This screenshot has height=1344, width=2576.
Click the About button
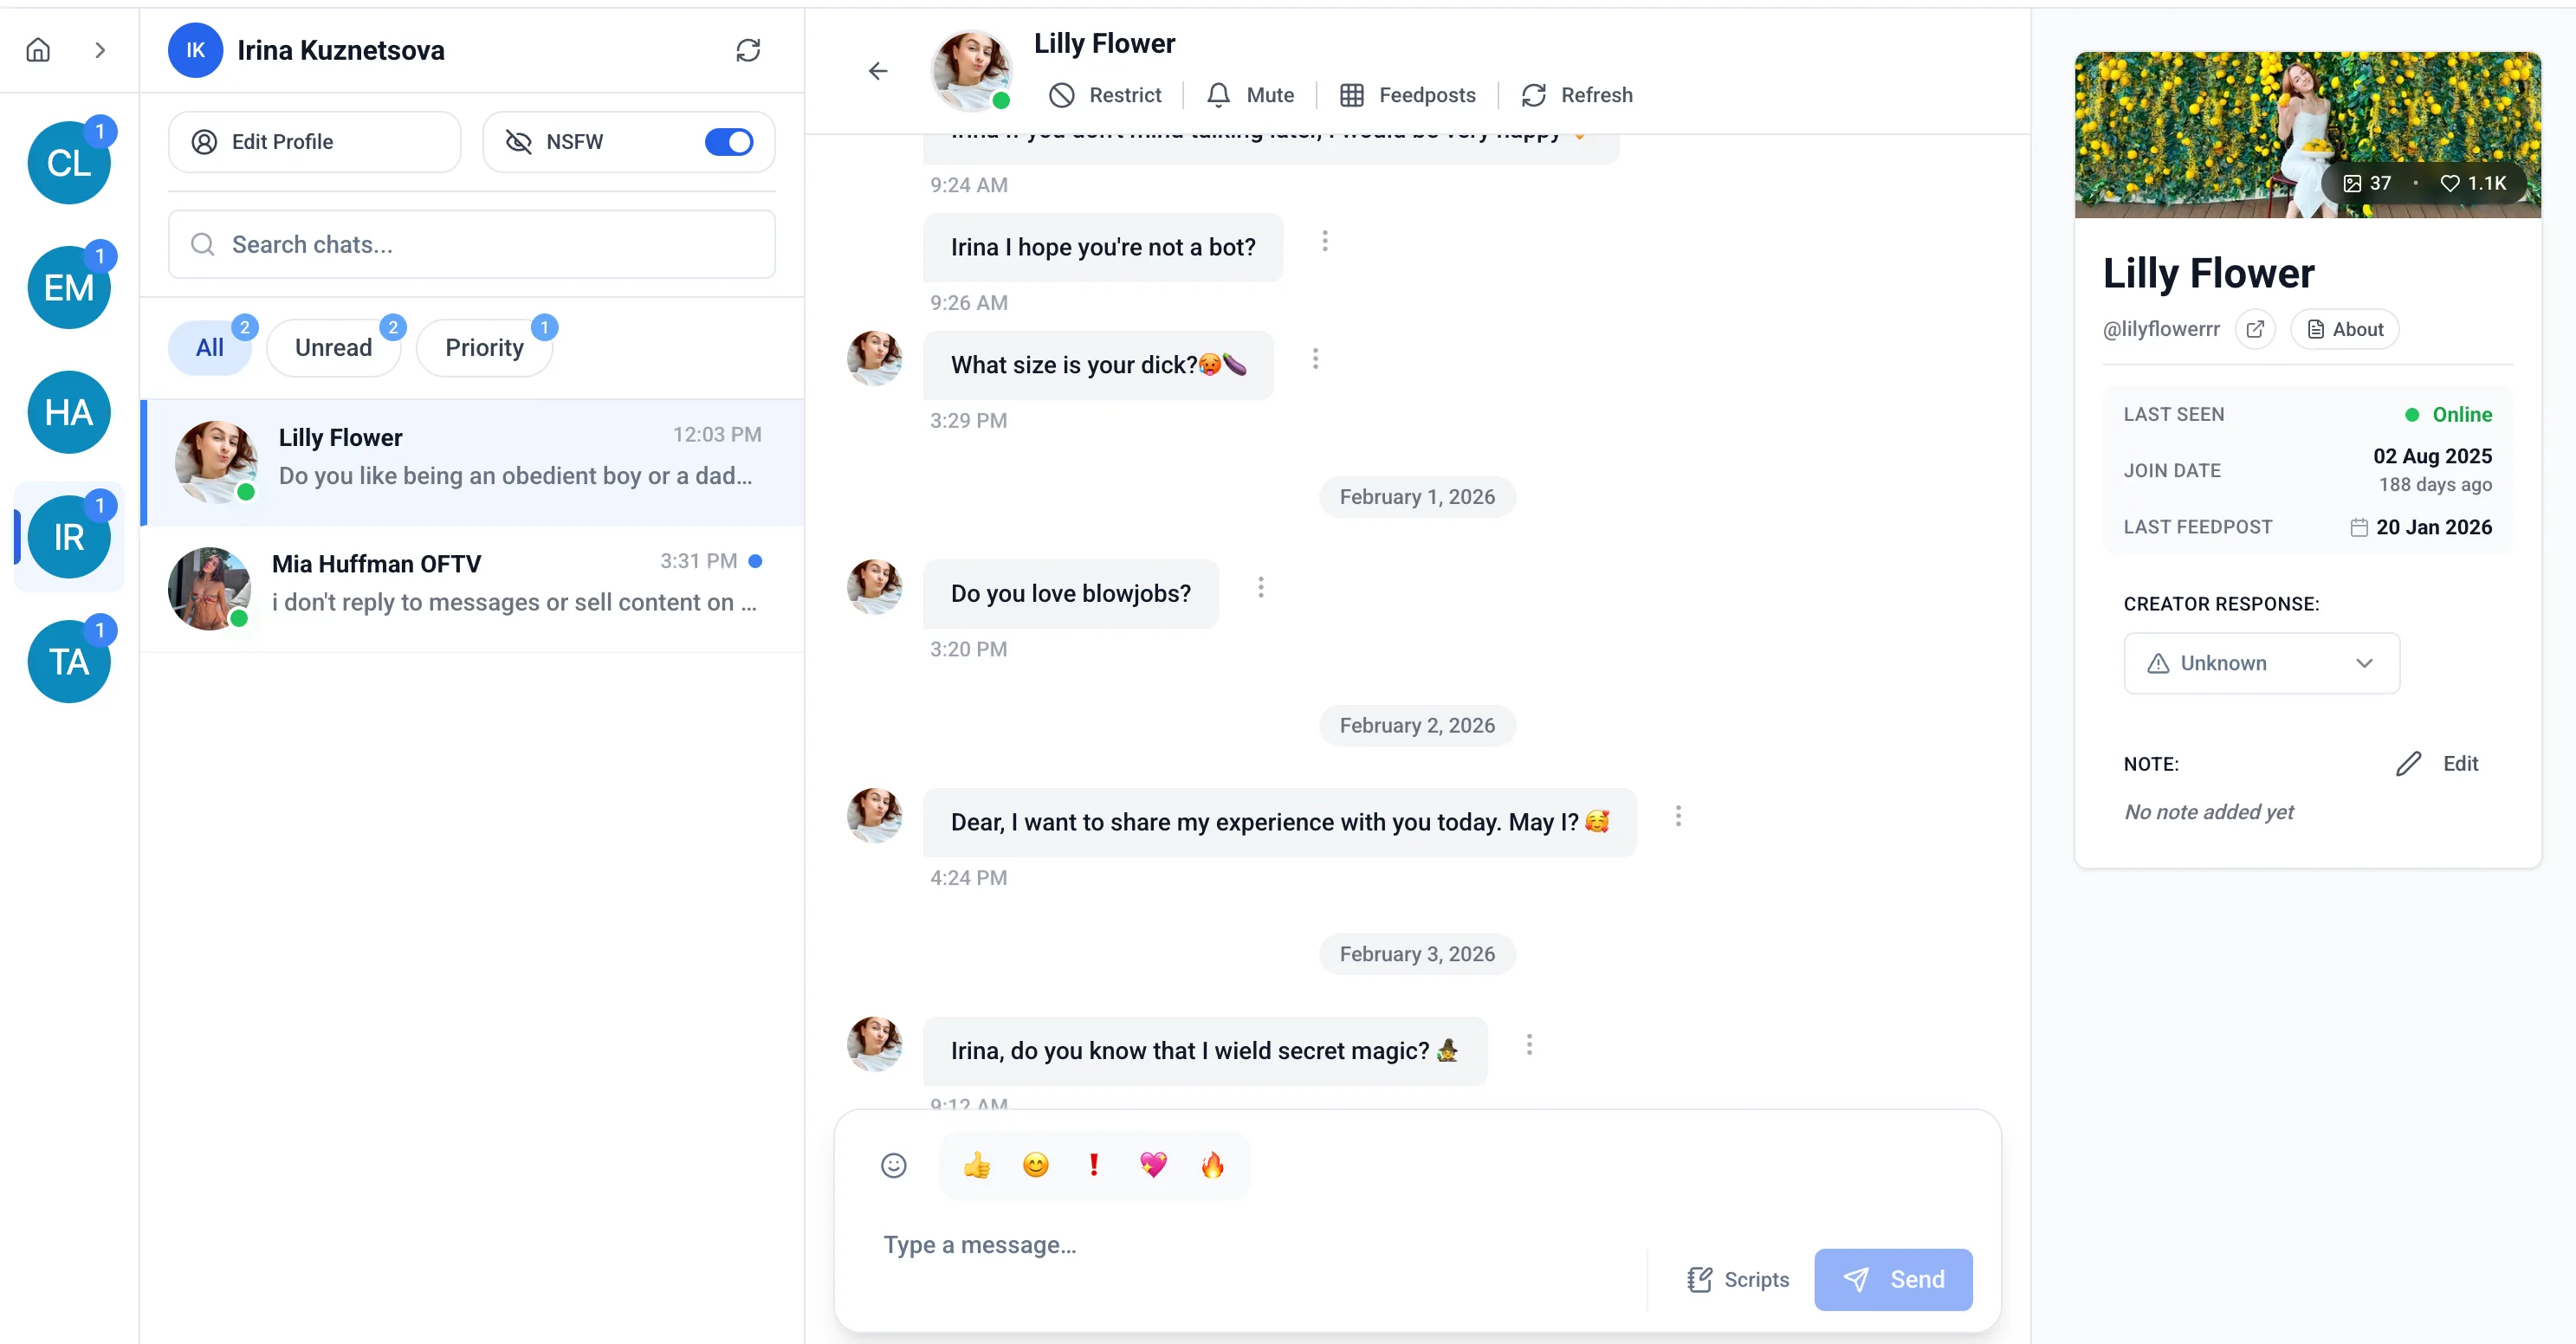pyautogui.click(x=2346, y=329)
